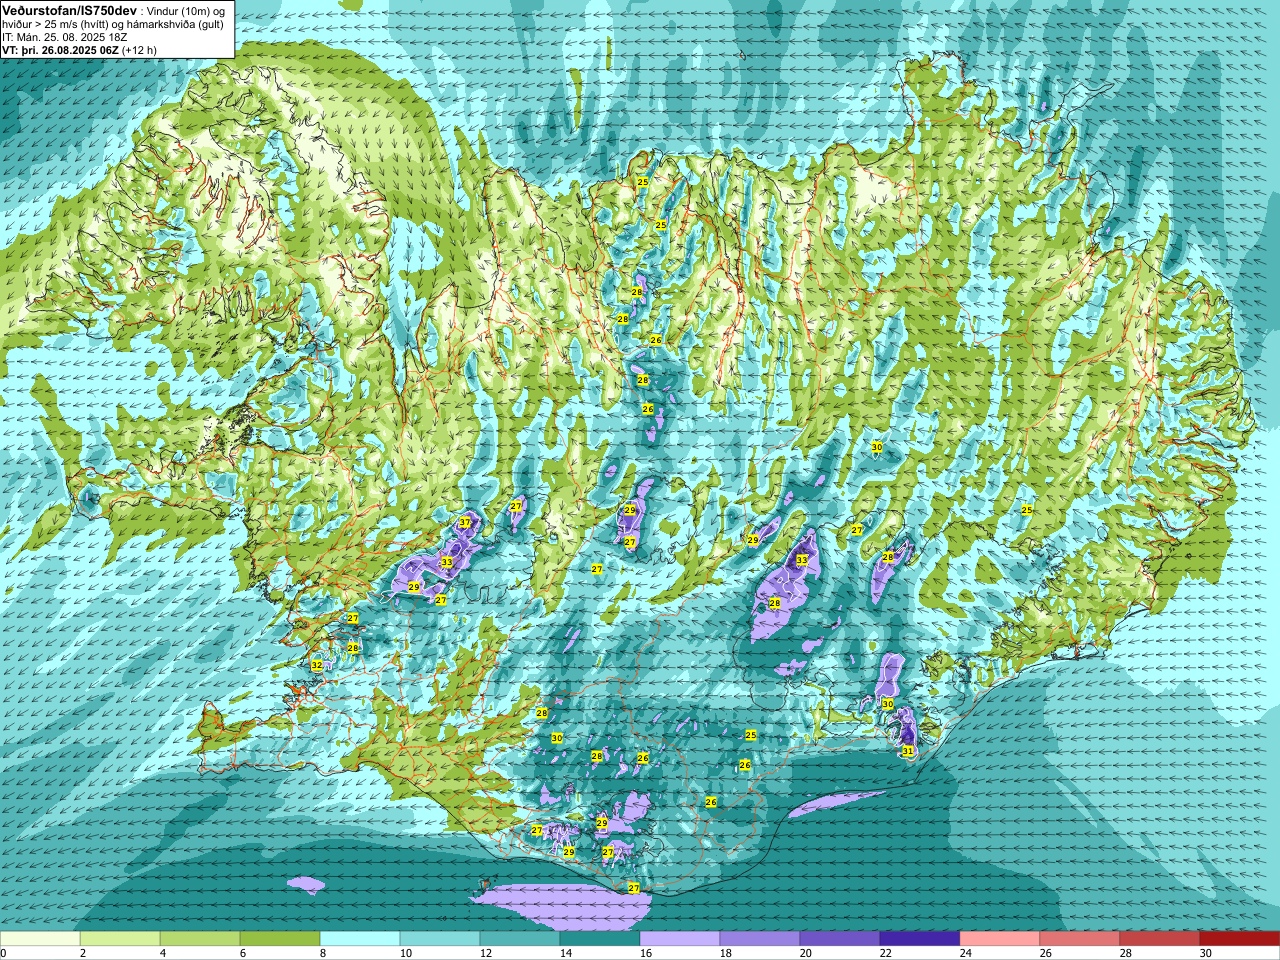Select the 16–18 m/s lavender legend swatch
This screenshot has height=960, width=1280.
click(x=680, y=939)
